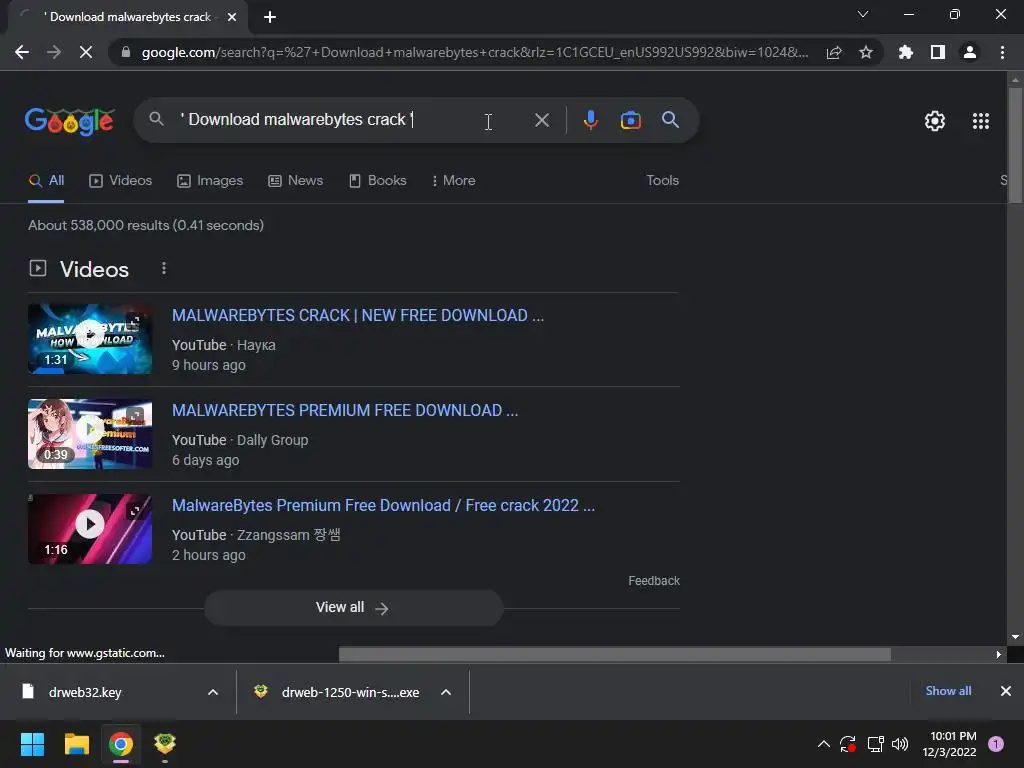1024x768 pixels.
Task: Switch to Books results tab
Action: click(x=377, y=181)
